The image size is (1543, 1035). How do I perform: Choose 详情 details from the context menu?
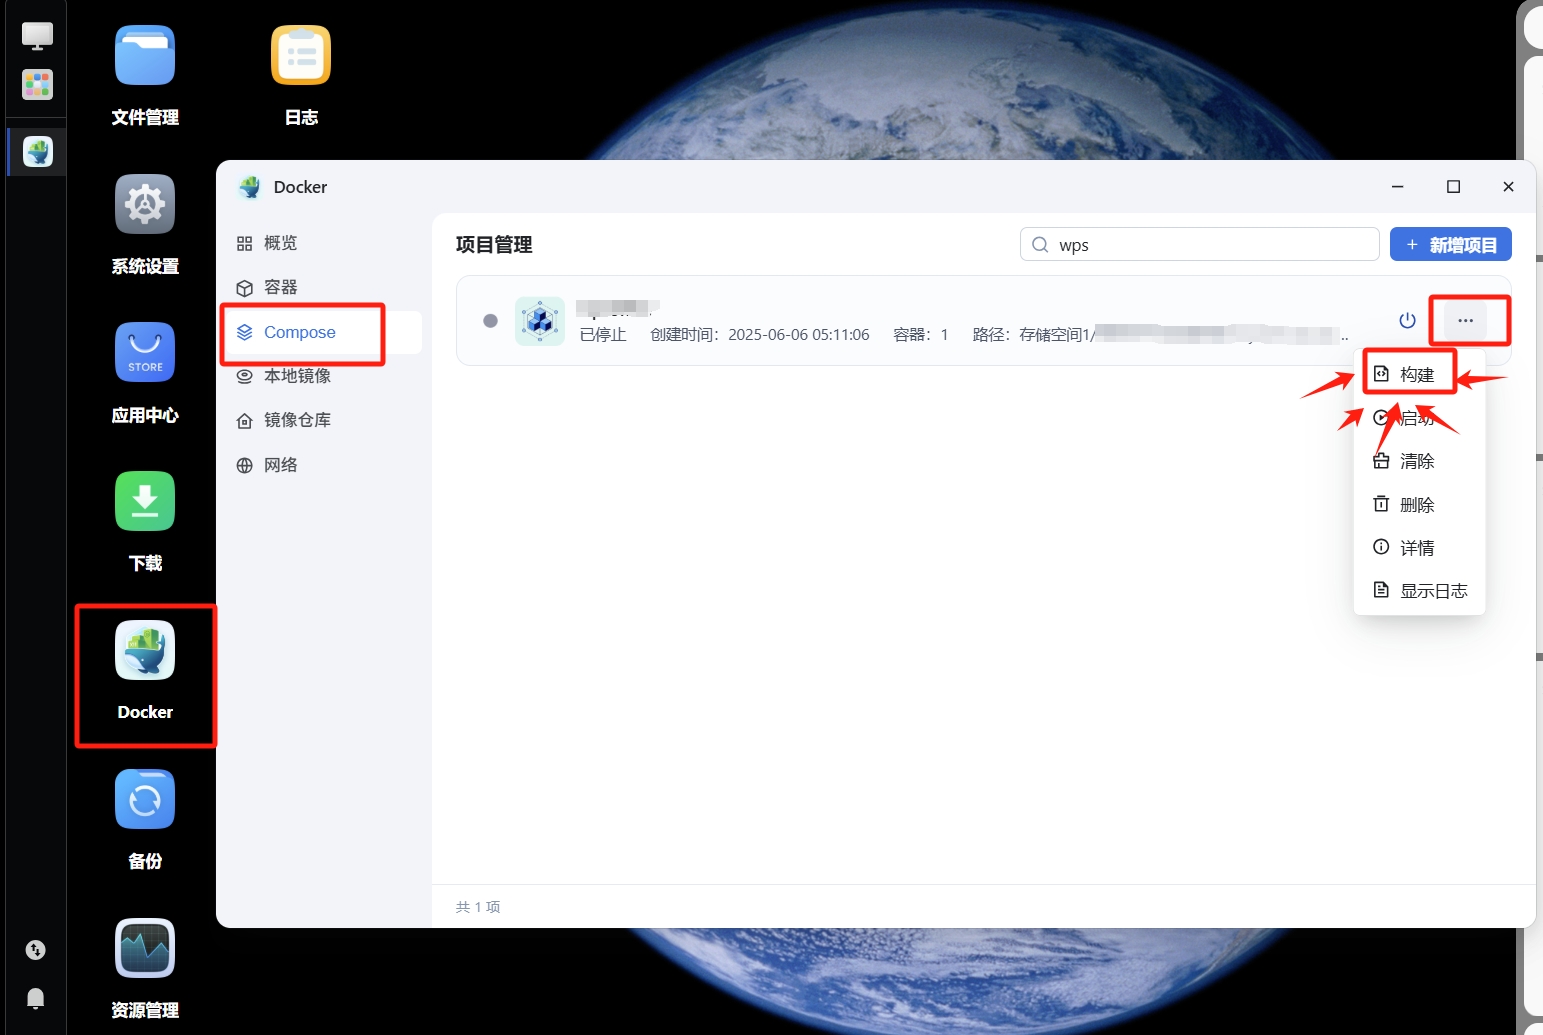1419,548
